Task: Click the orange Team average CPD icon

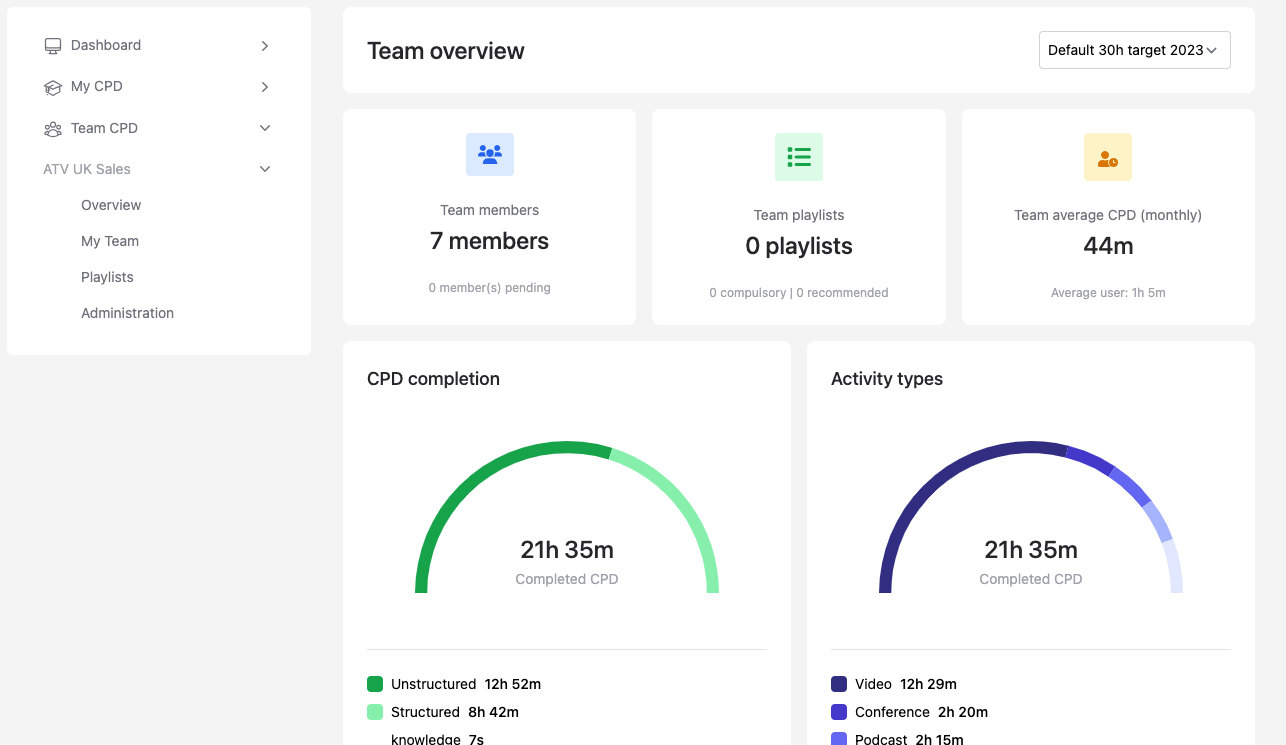Action: click(1108, 157)
